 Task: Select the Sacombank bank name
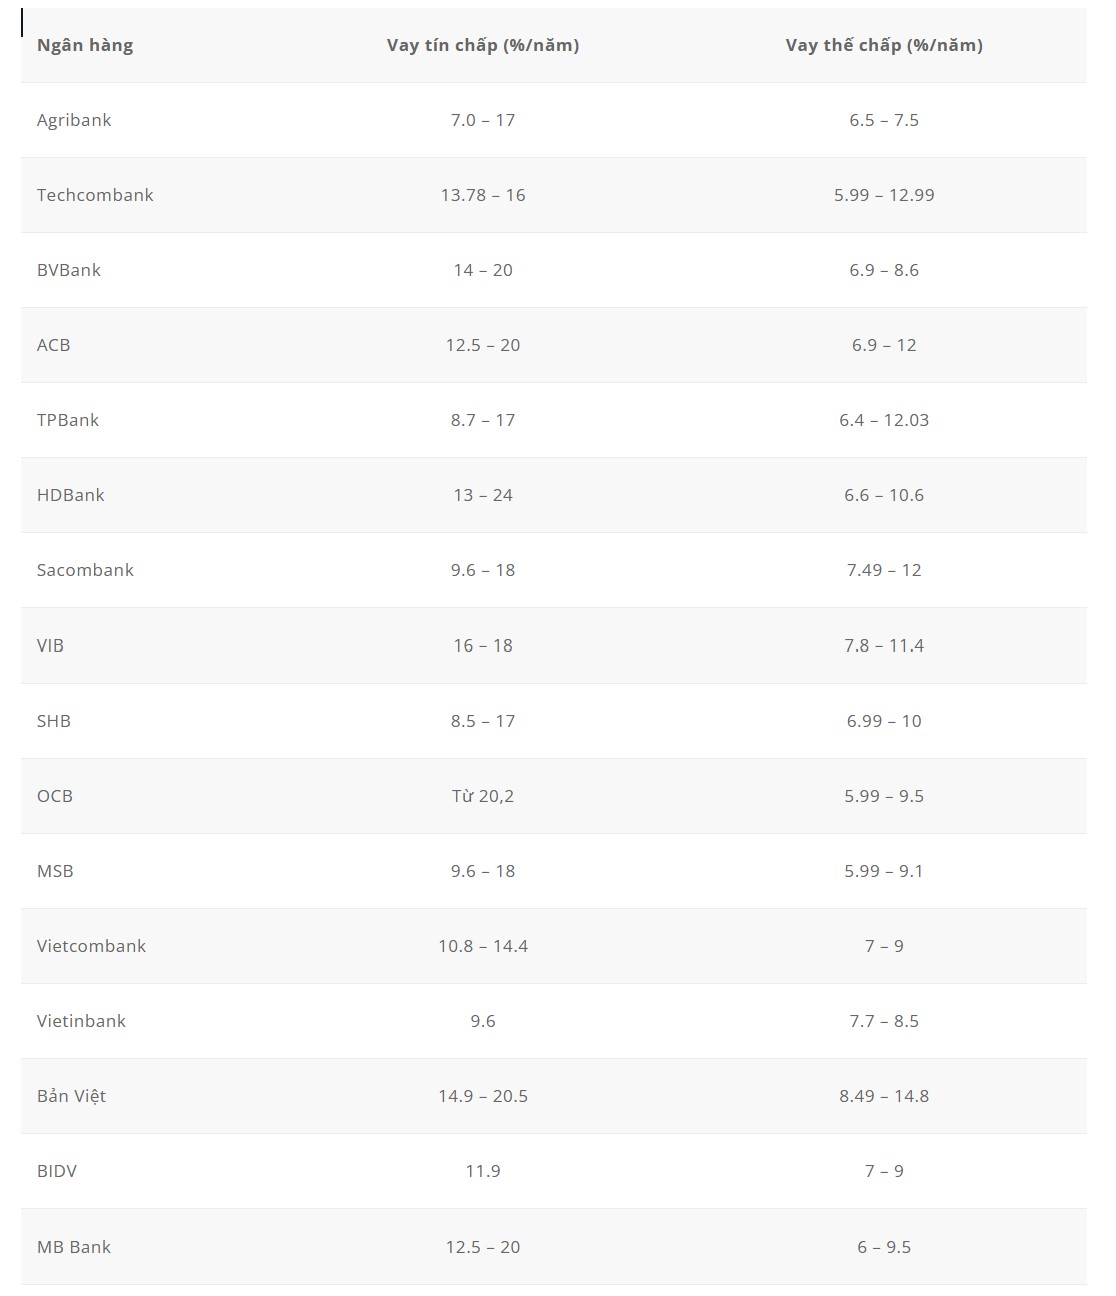coord(85,570)
